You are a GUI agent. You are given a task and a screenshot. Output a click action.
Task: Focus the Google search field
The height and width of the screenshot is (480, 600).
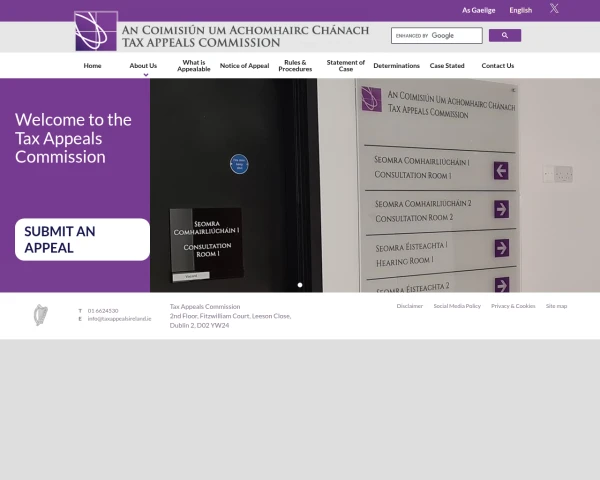437,36
